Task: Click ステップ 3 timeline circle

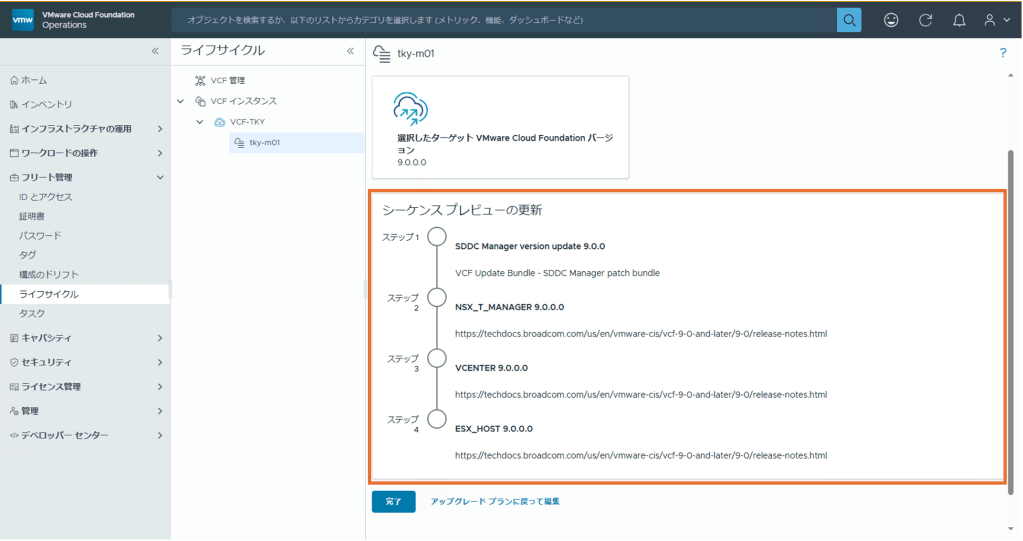Action: [437, 358]
